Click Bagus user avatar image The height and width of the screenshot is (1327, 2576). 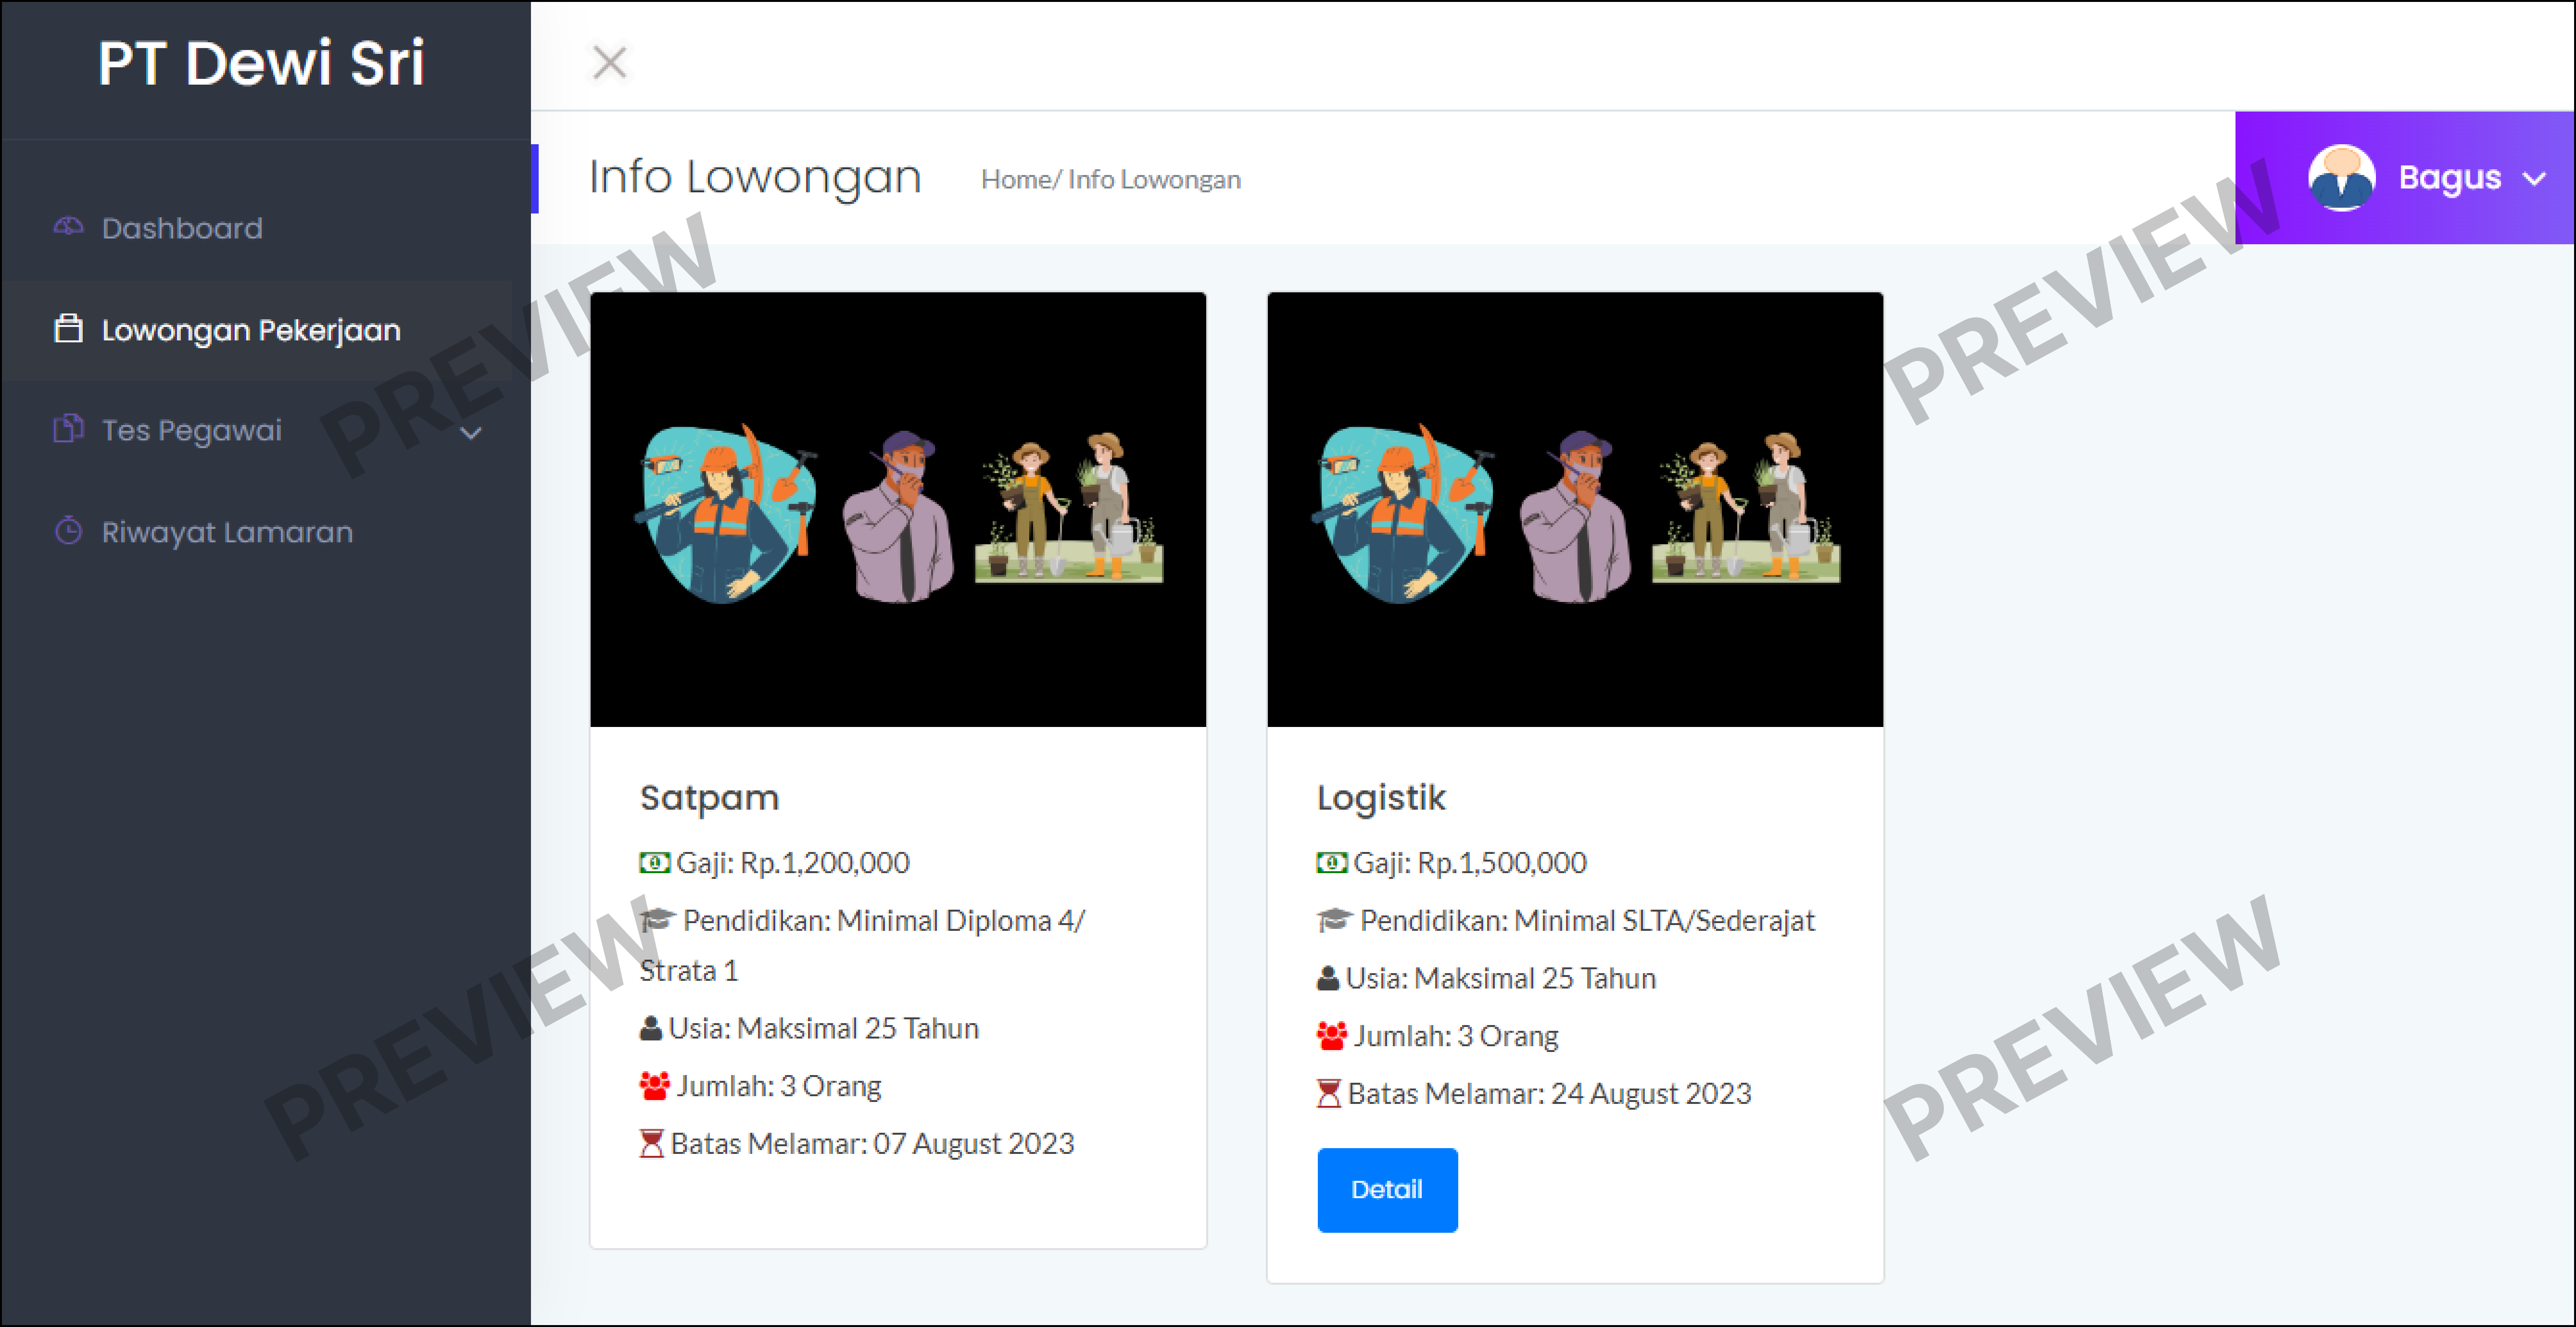click(x=2341, y=177)
